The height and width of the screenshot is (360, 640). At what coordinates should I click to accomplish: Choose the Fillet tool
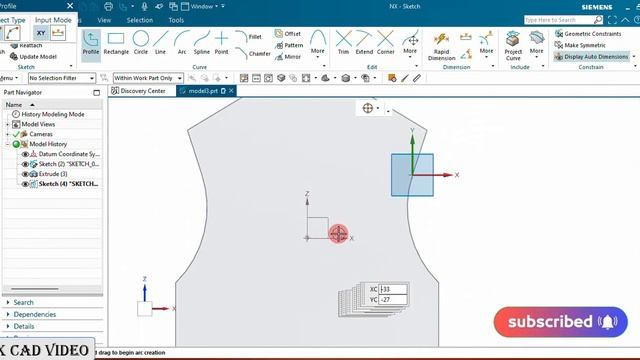click(249, 37)
